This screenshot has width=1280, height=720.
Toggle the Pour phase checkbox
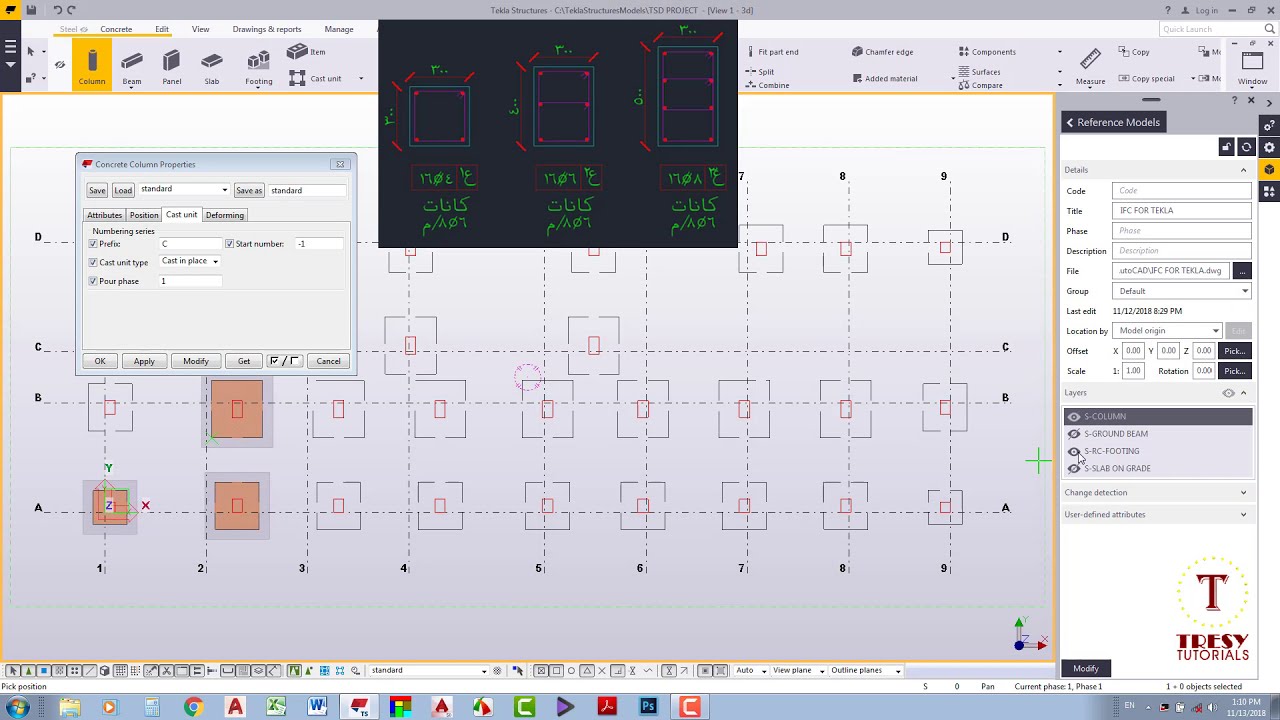point(93,281)
